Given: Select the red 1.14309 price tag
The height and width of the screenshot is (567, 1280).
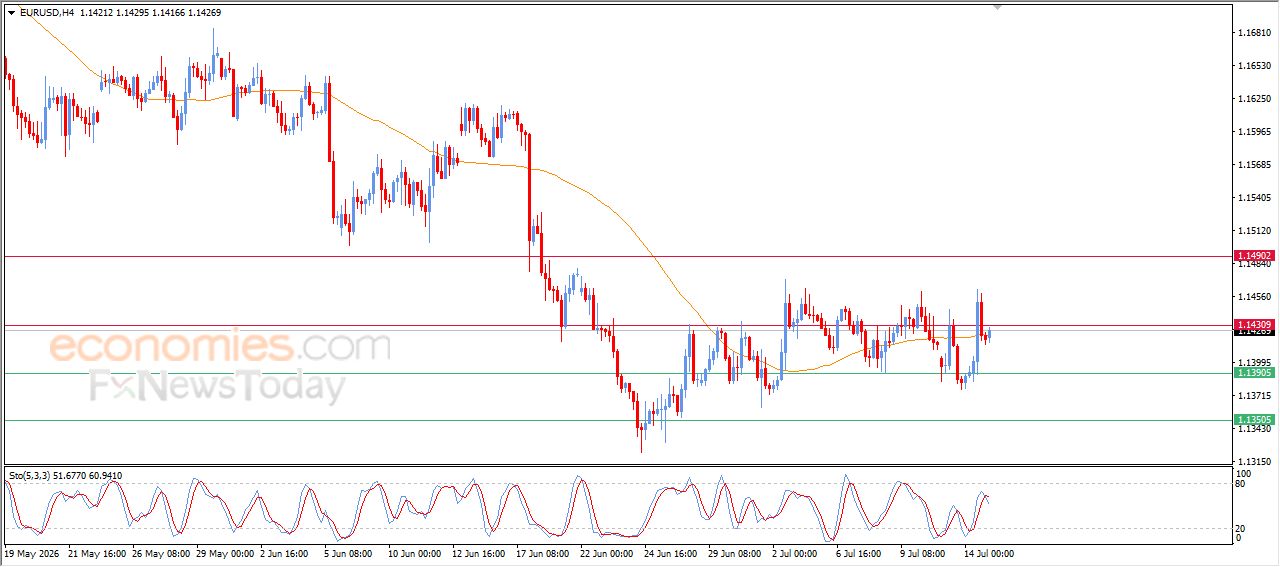Looking at the screenshot, I should 1254,325.
